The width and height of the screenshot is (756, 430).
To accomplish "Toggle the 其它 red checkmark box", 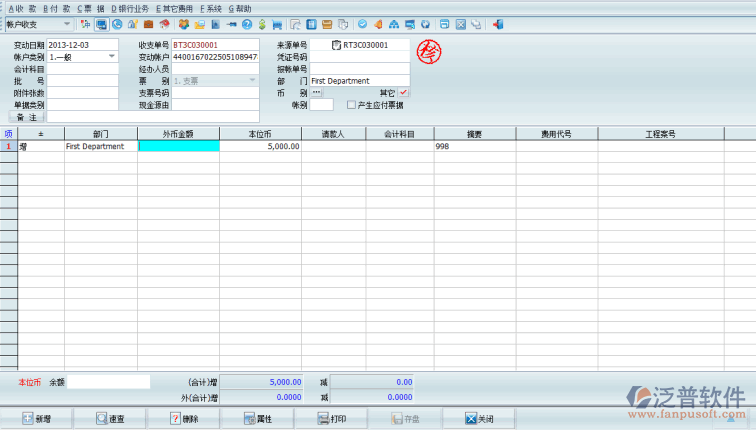I will tap(404, 92).
